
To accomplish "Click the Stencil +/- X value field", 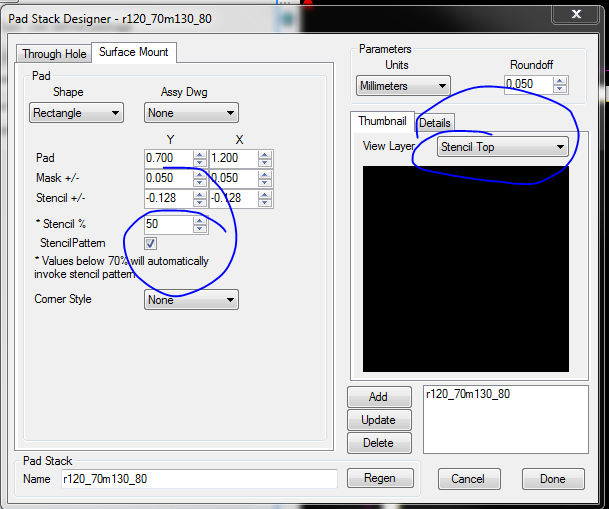I will click(233, 198).
